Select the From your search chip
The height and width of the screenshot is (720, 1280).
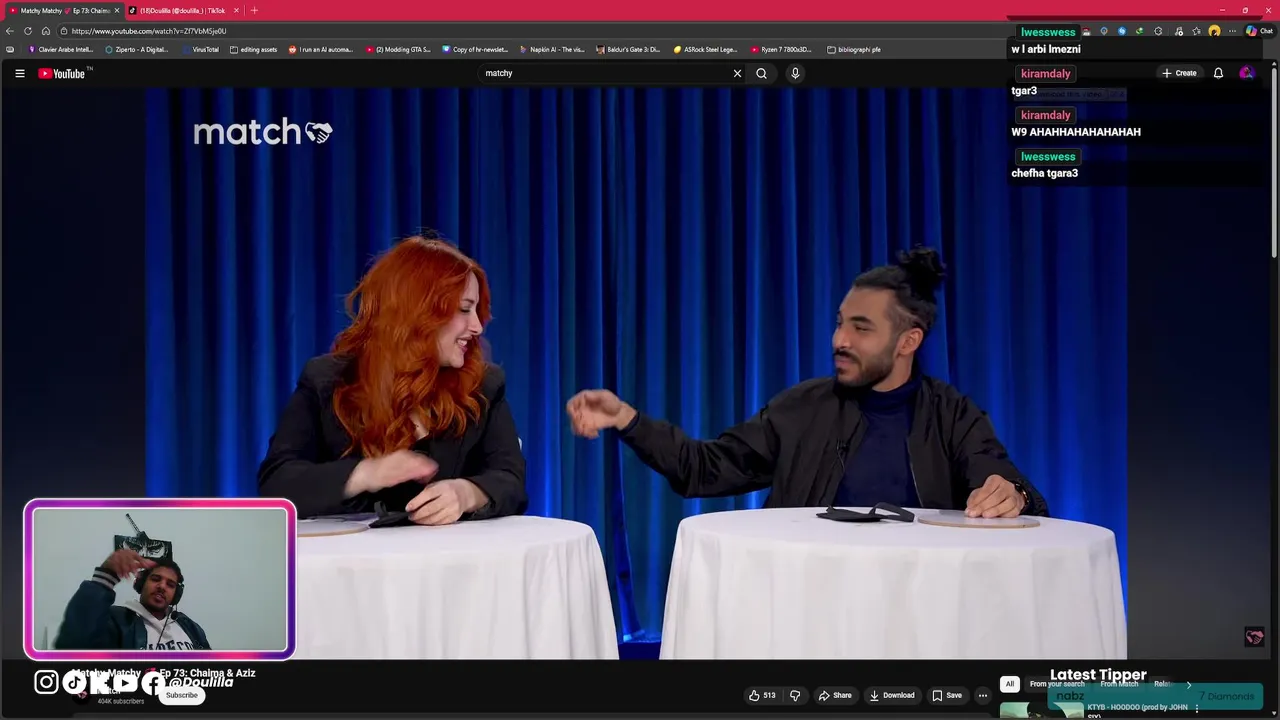click(x=1057, y=684)
